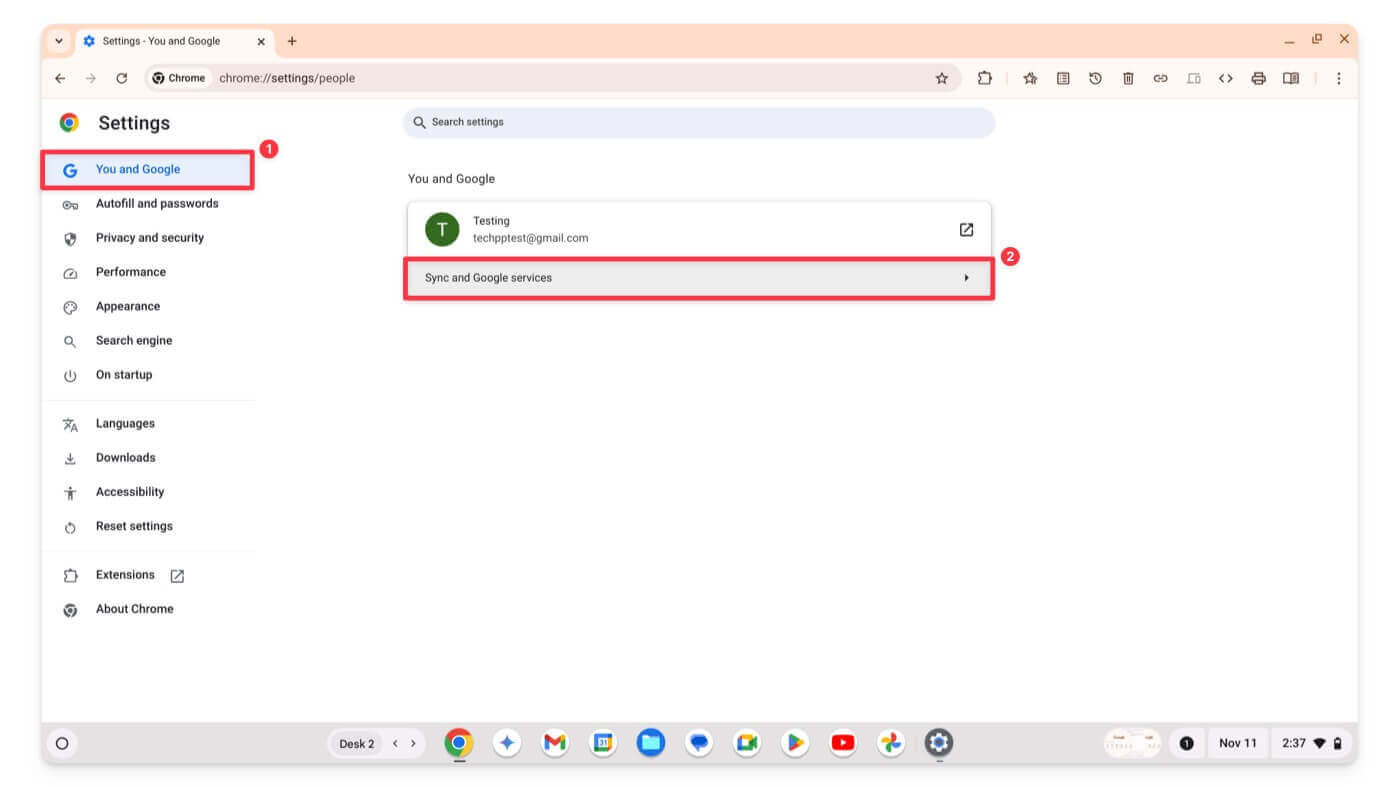The height and width of the screenshot is (787, 1399).
Task: Open Google Photos from the shelf
Action: (x=891, y=743)
